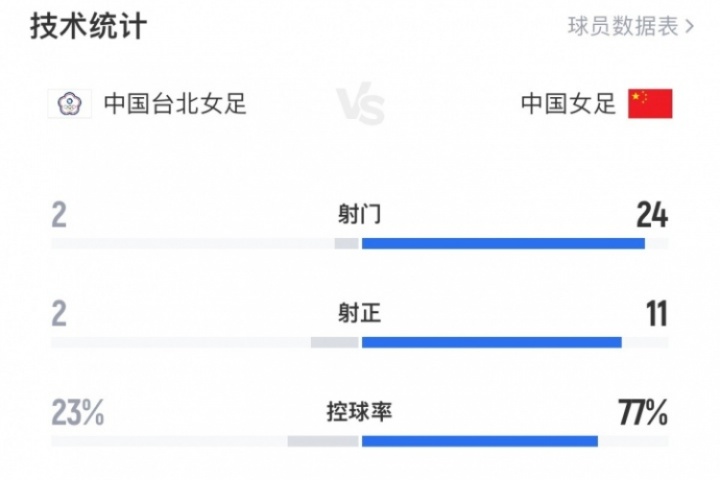Screen dimensions: 720x480
Task: Click the 技术统计 section heading
Action: click(89, 26)
